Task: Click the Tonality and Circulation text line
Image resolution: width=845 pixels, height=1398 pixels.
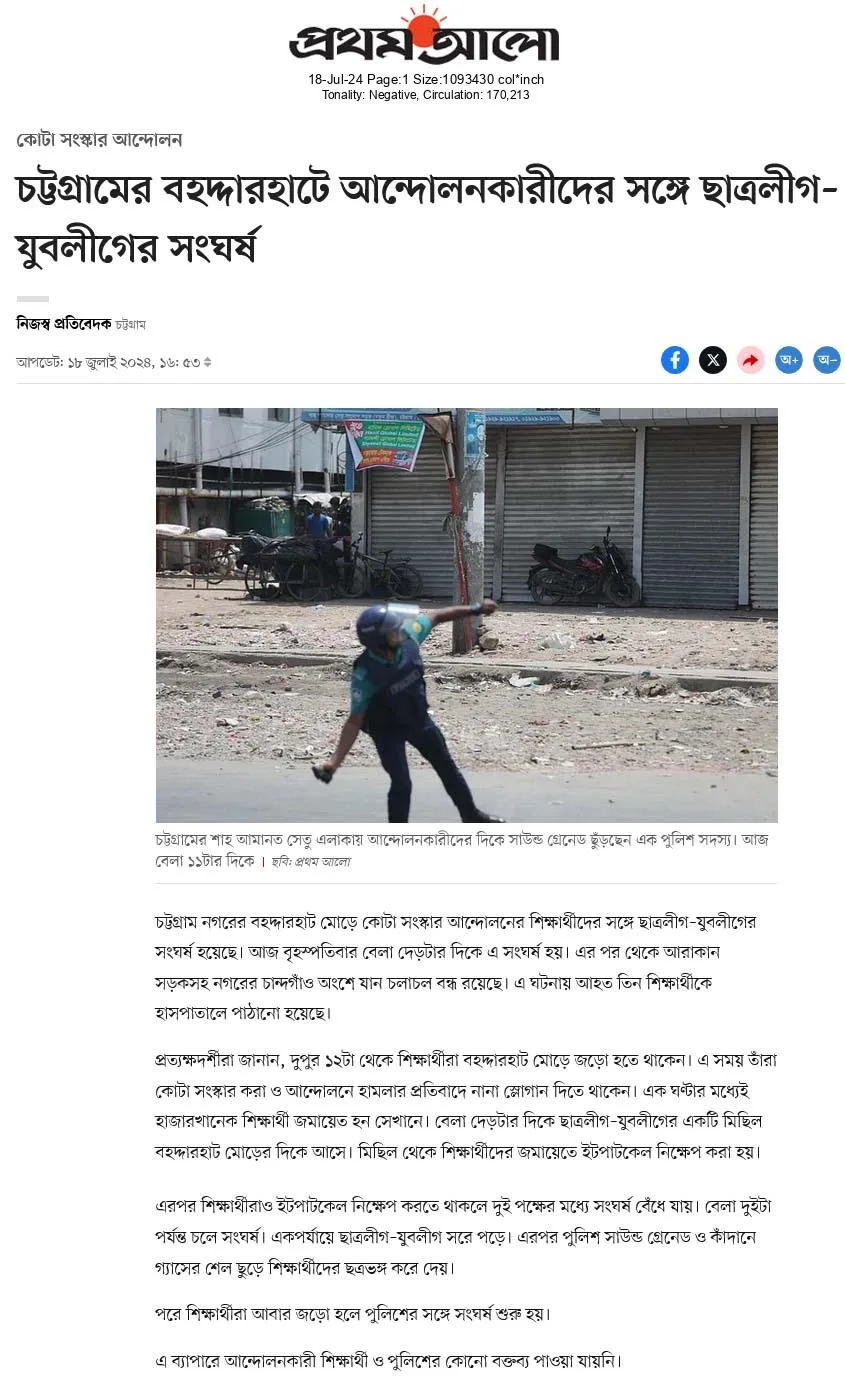Action: coord(426,95)
